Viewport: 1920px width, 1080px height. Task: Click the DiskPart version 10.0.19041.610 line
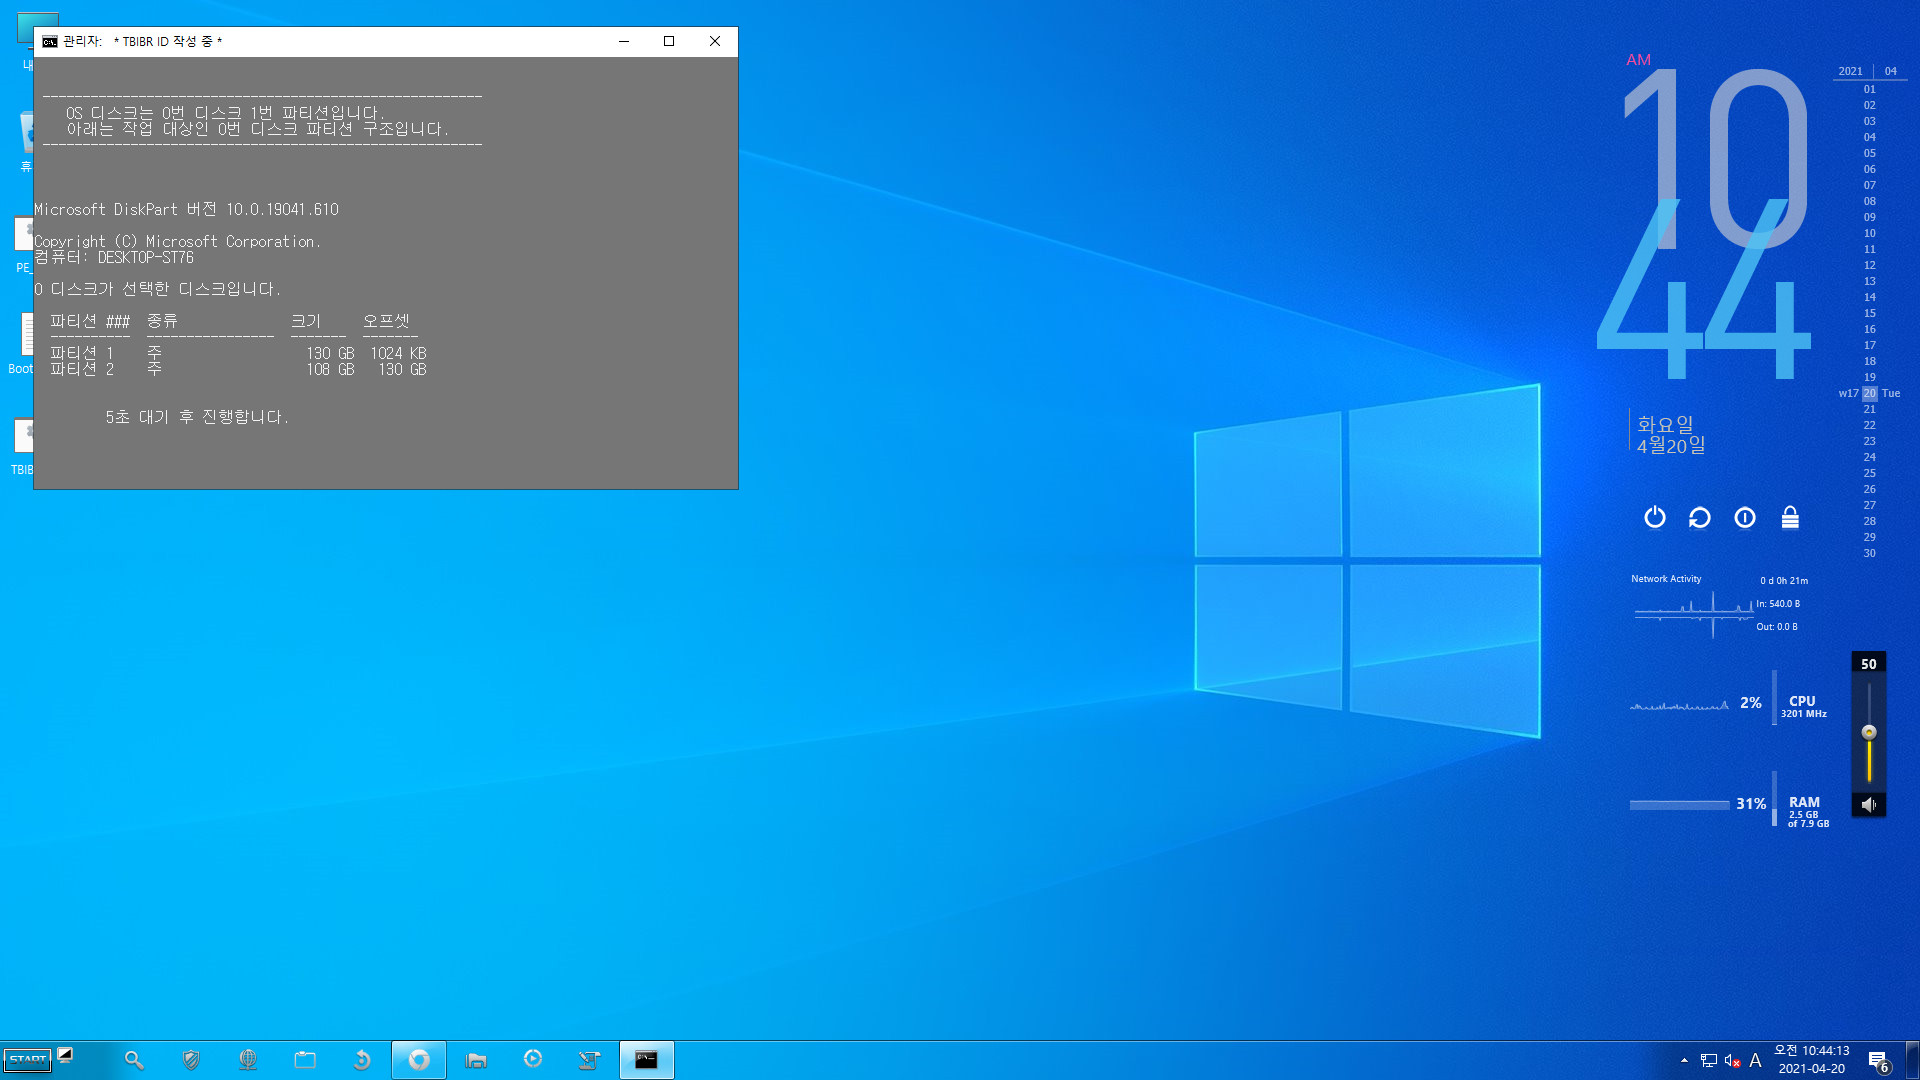pos(186,209)
